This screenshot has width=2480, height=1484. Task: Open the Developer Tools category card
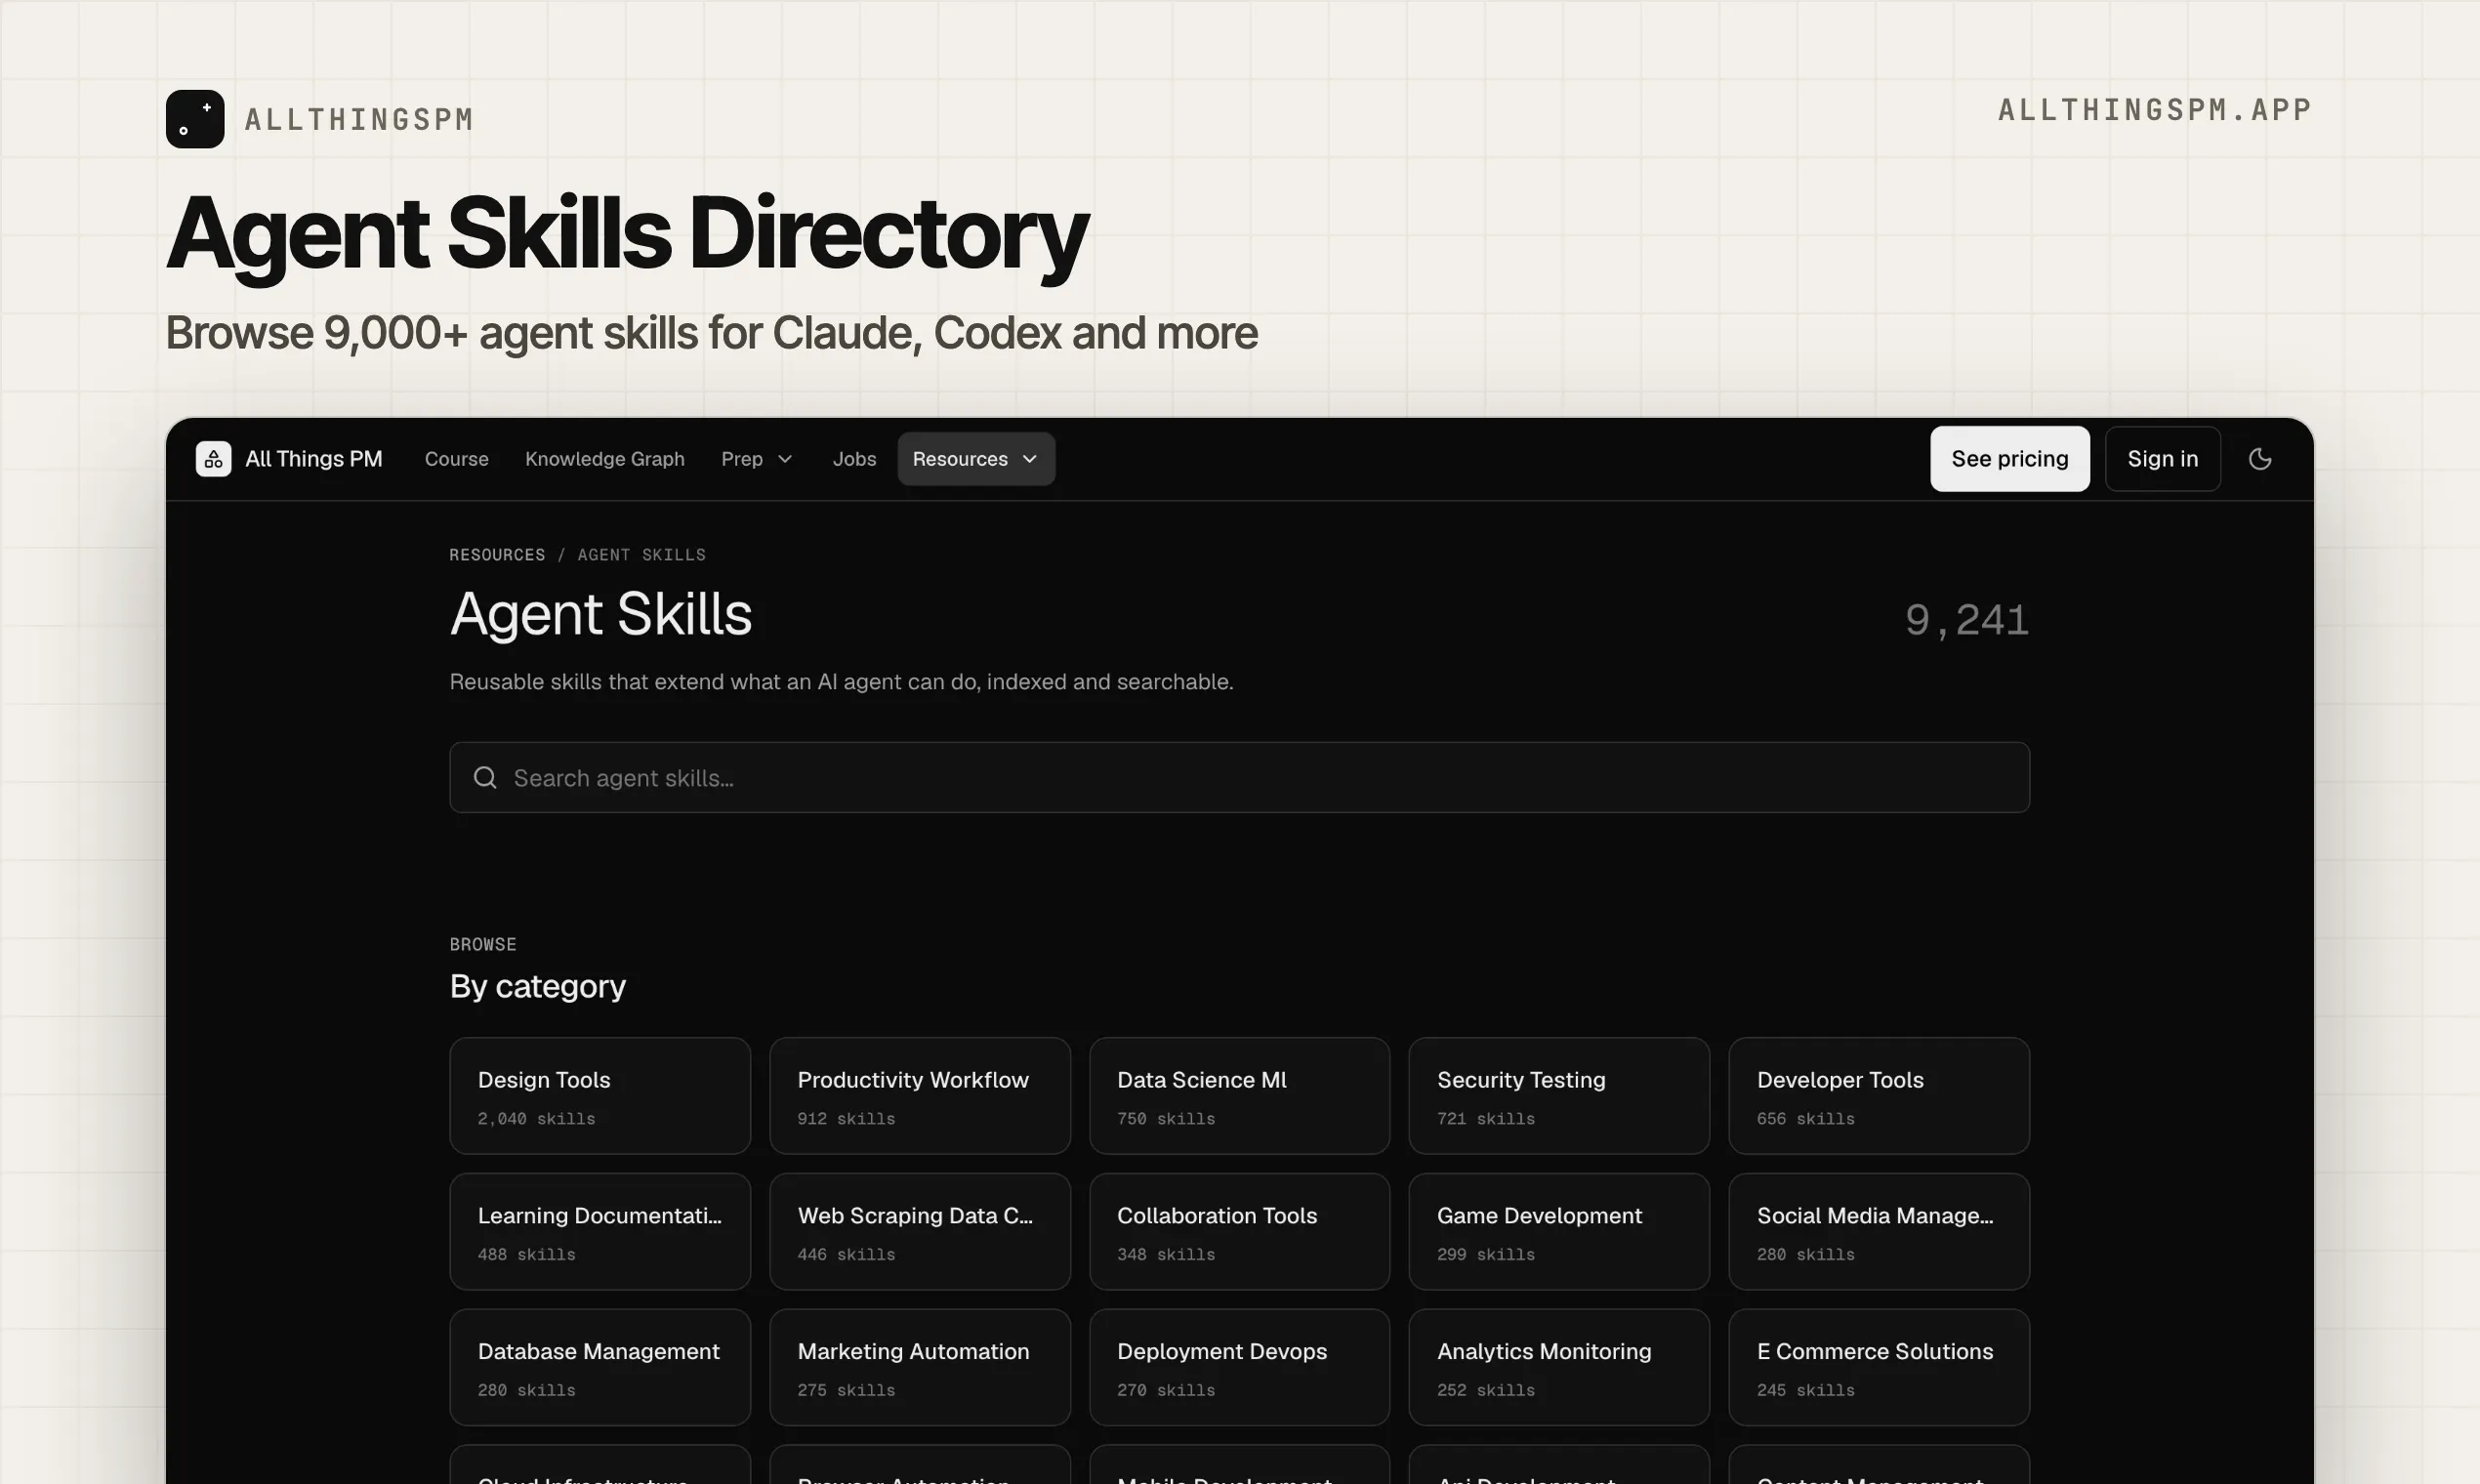[1879, 1096]
